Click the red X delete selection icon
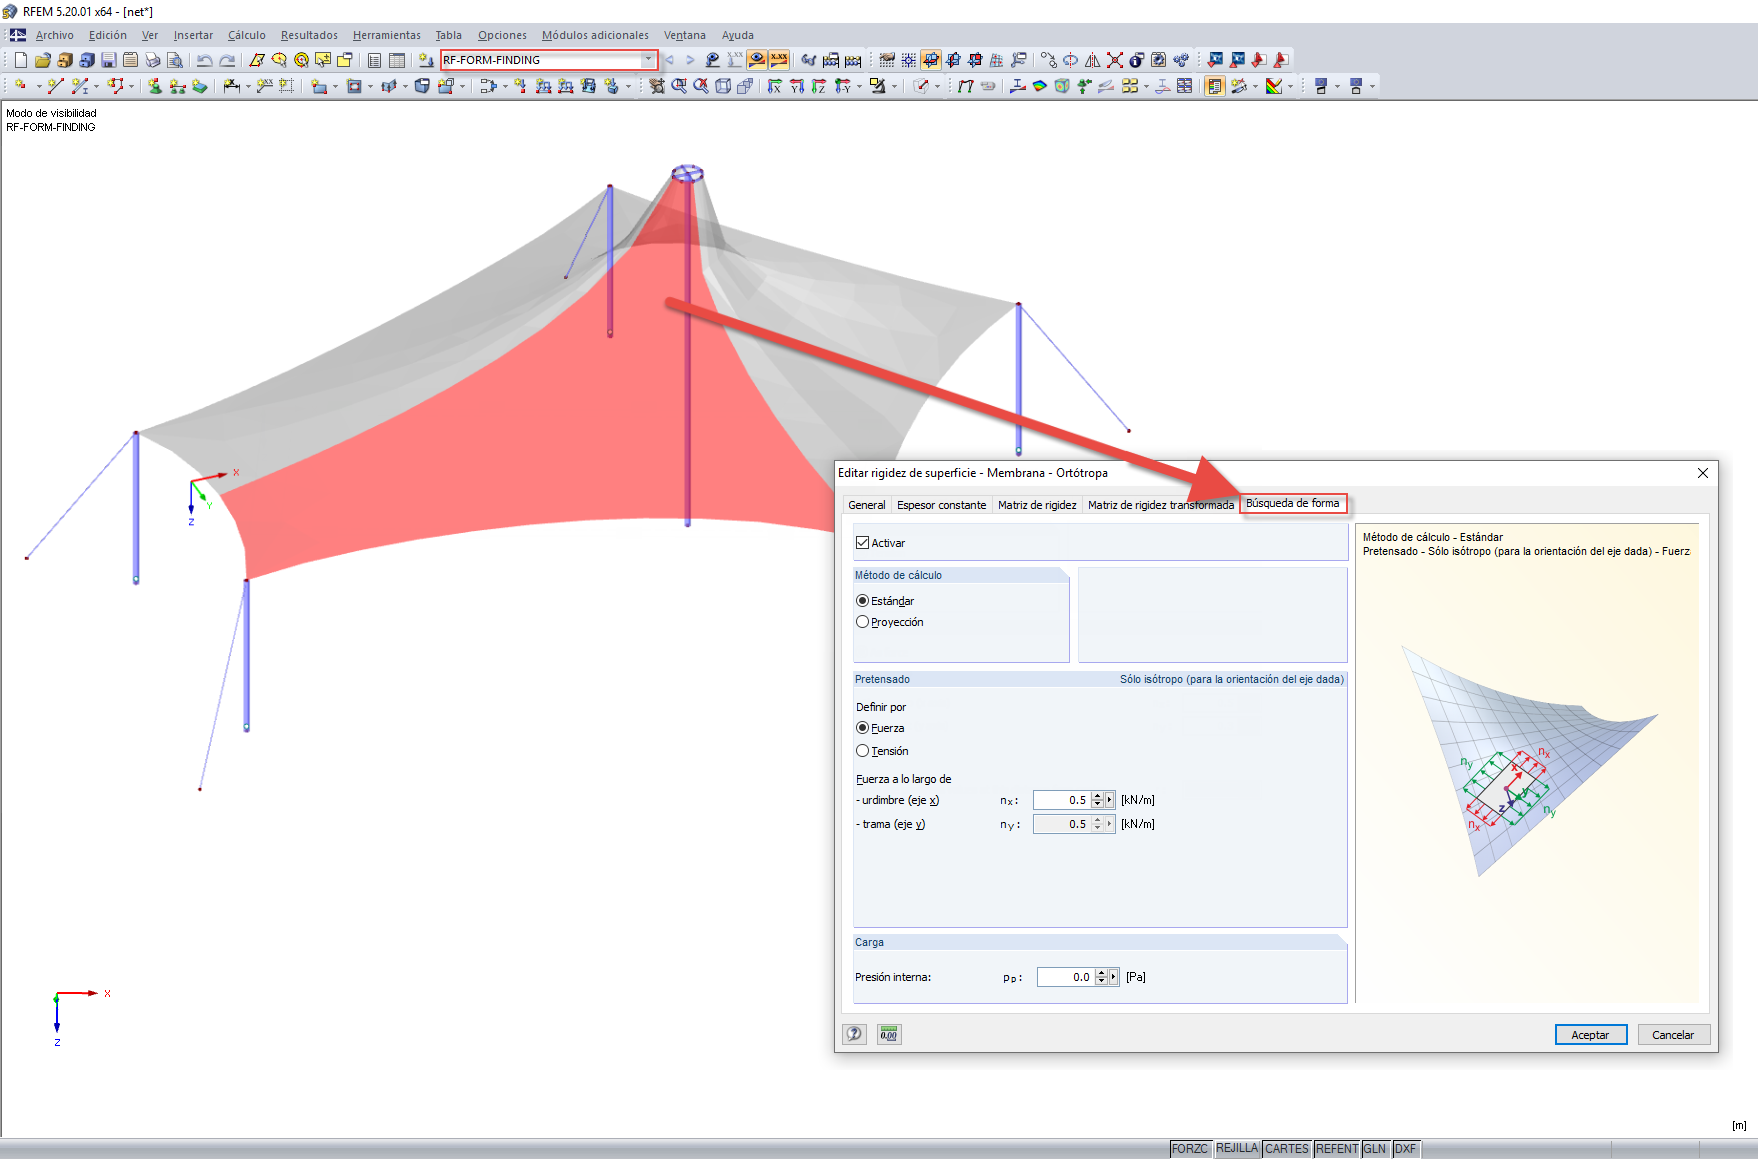1758x1159 pixels. 1115,60
